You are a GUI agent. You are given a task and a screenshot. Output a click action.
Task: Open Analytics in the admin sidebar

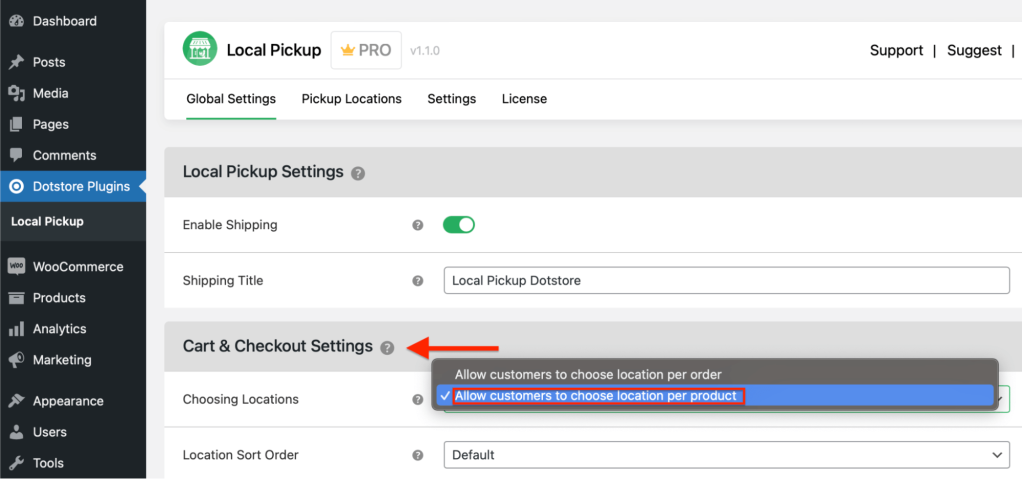(59, 329)
